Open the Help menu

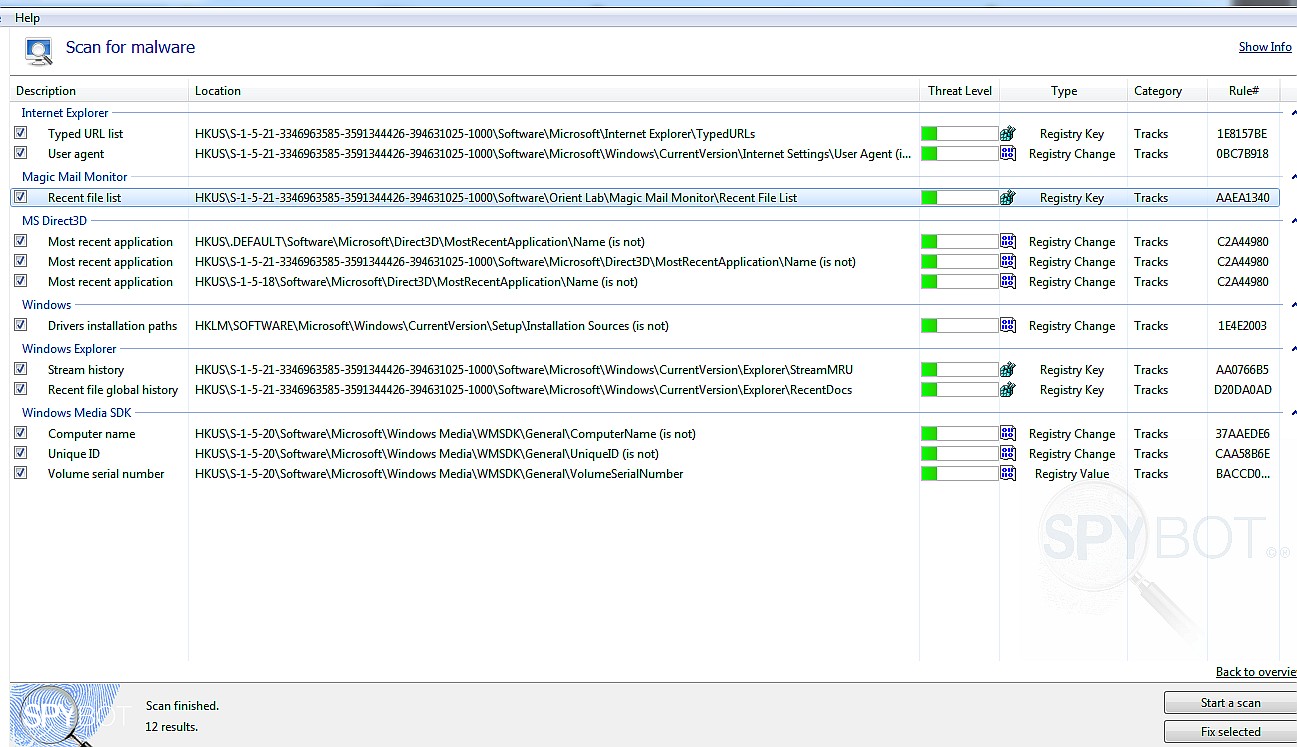(28, 18)
